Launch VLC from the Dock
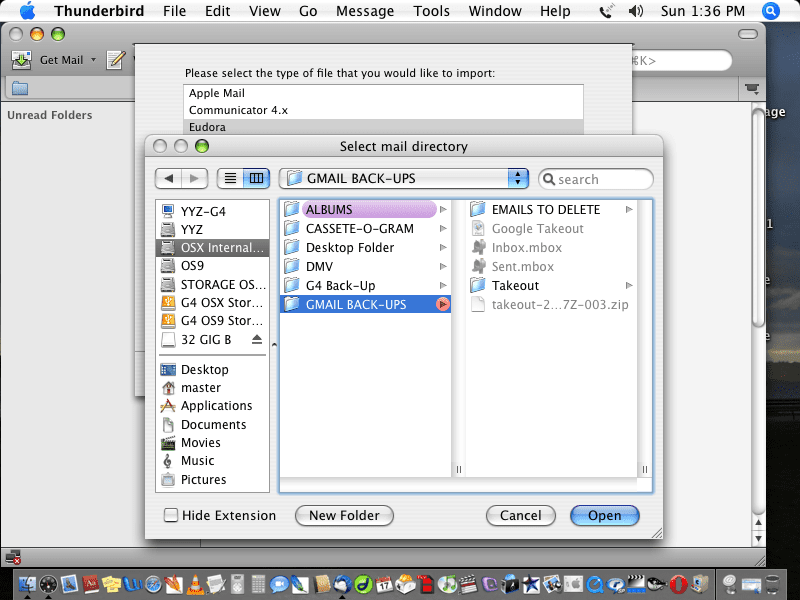 (194, 584)
